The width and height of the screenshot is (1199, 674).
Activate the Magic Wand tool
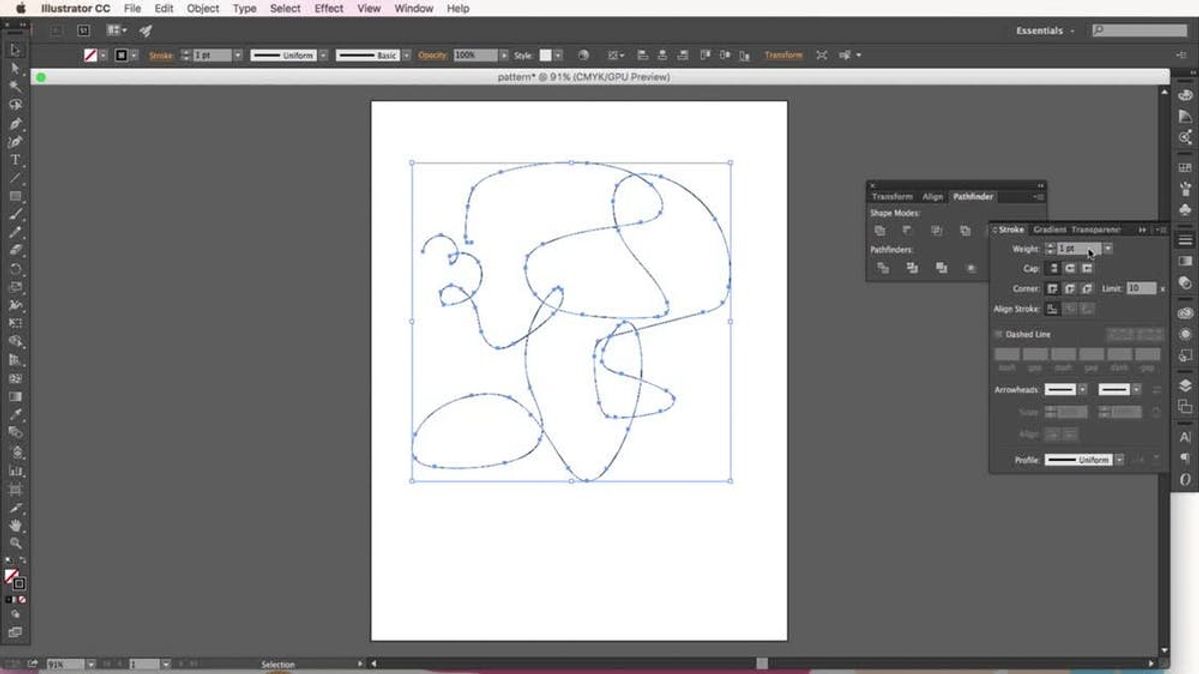pos(14,87)
